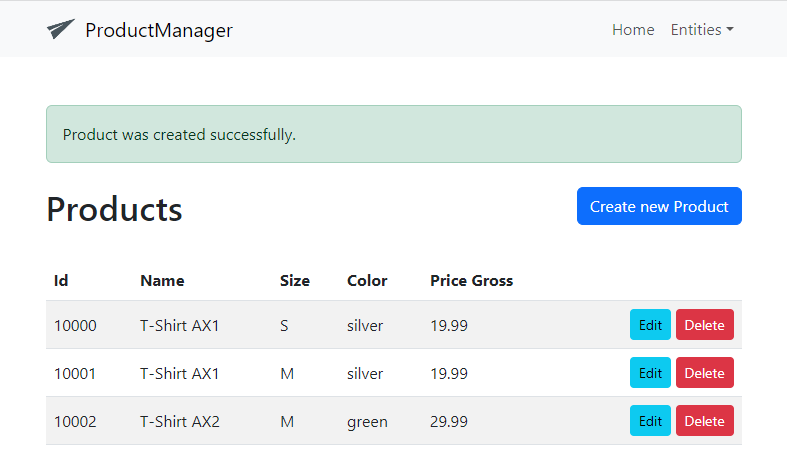
Task: Click the Size column header
Action: (295, 280)
